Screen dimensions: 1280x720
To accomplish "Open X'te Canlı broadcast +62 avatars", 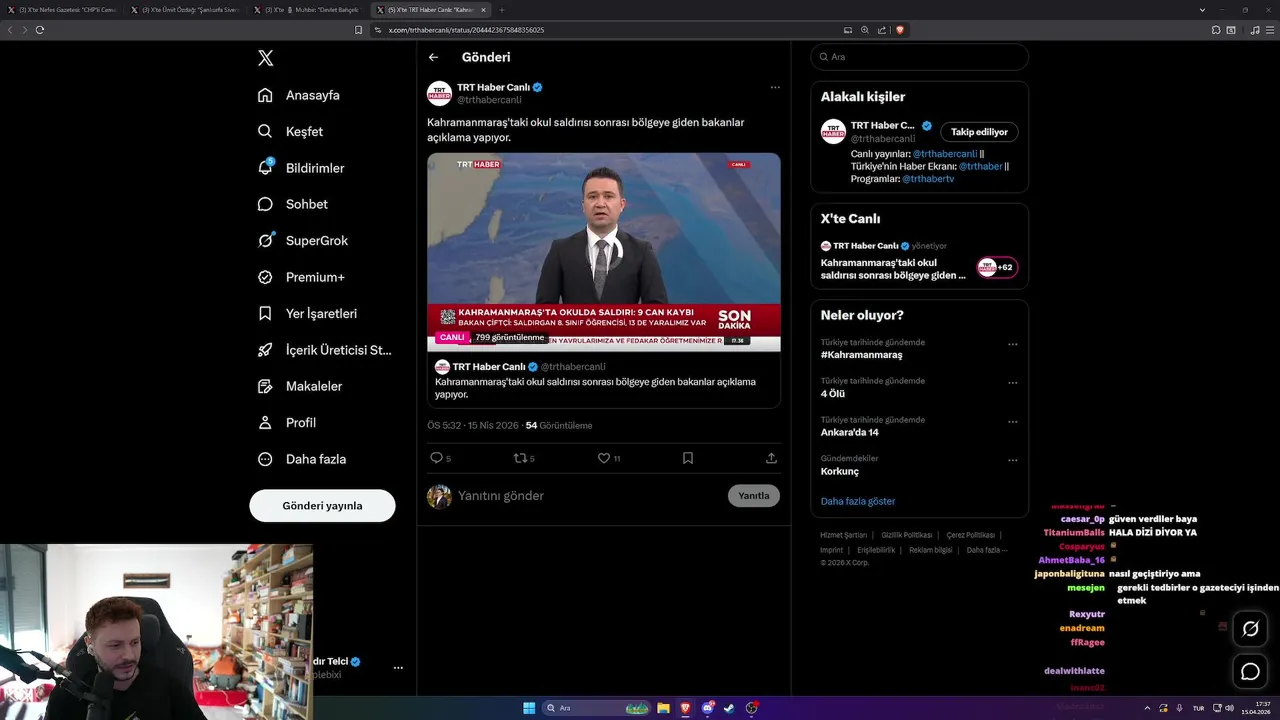I will 997,267.
